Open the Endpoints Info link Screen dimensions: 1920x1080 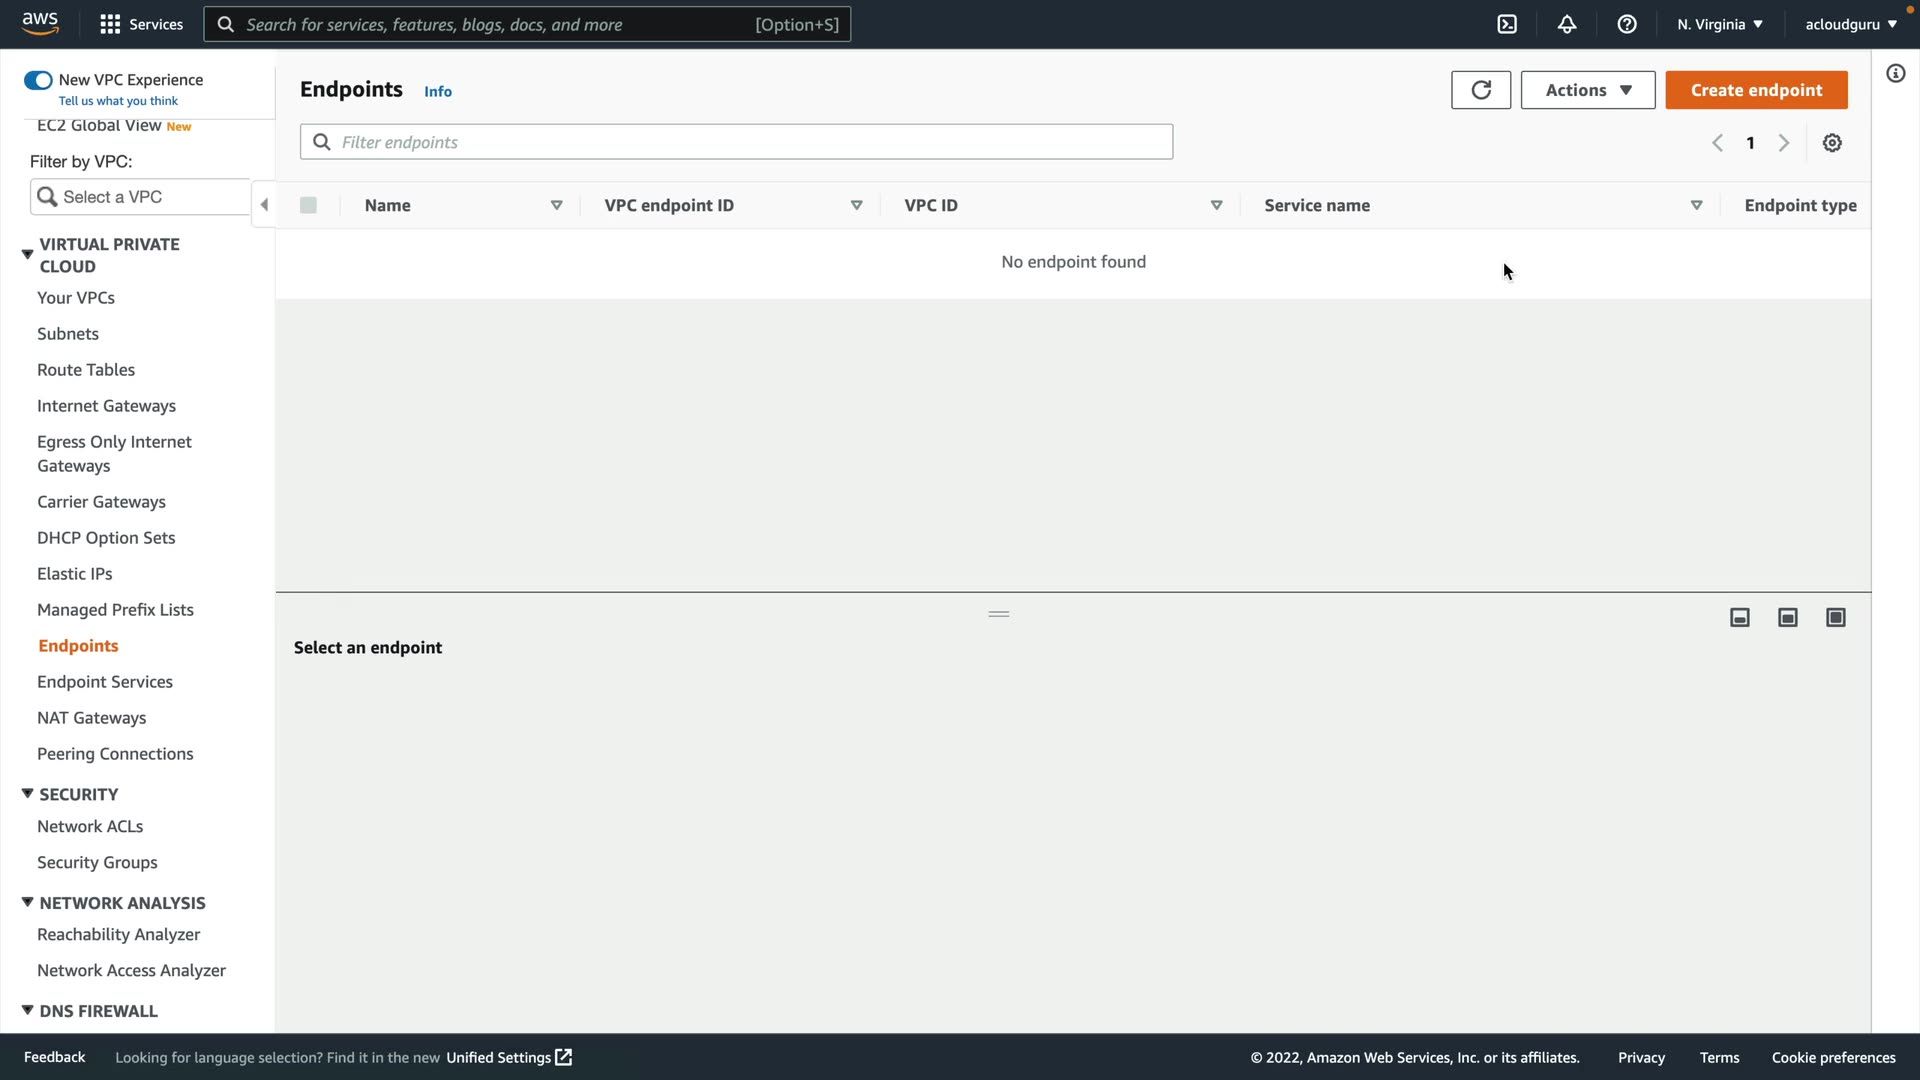point(438,91)
